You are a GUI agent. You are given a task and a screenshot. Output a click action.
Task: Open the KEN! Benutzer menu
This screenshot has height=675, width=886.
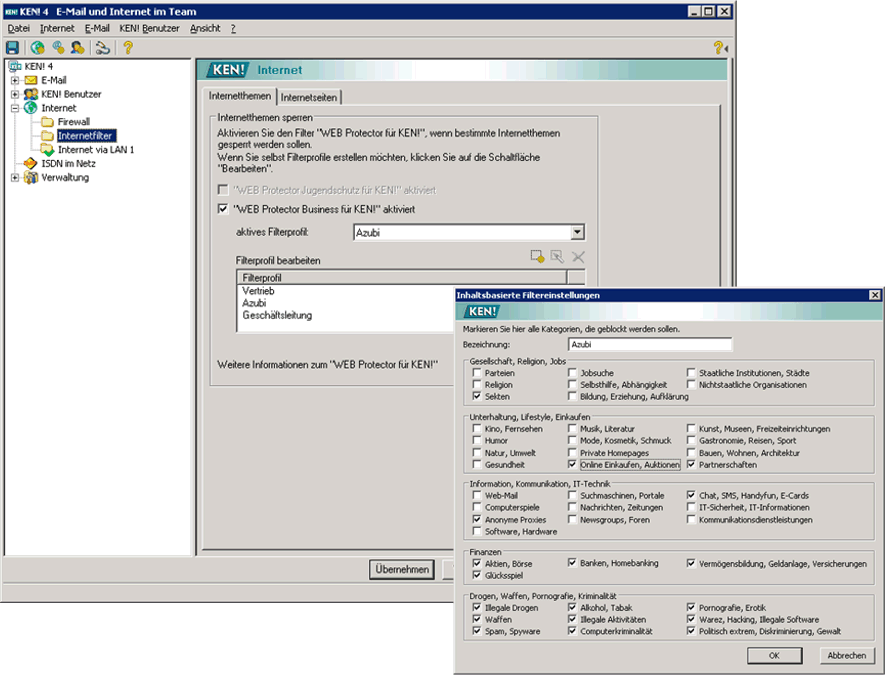tap(149, 28)
